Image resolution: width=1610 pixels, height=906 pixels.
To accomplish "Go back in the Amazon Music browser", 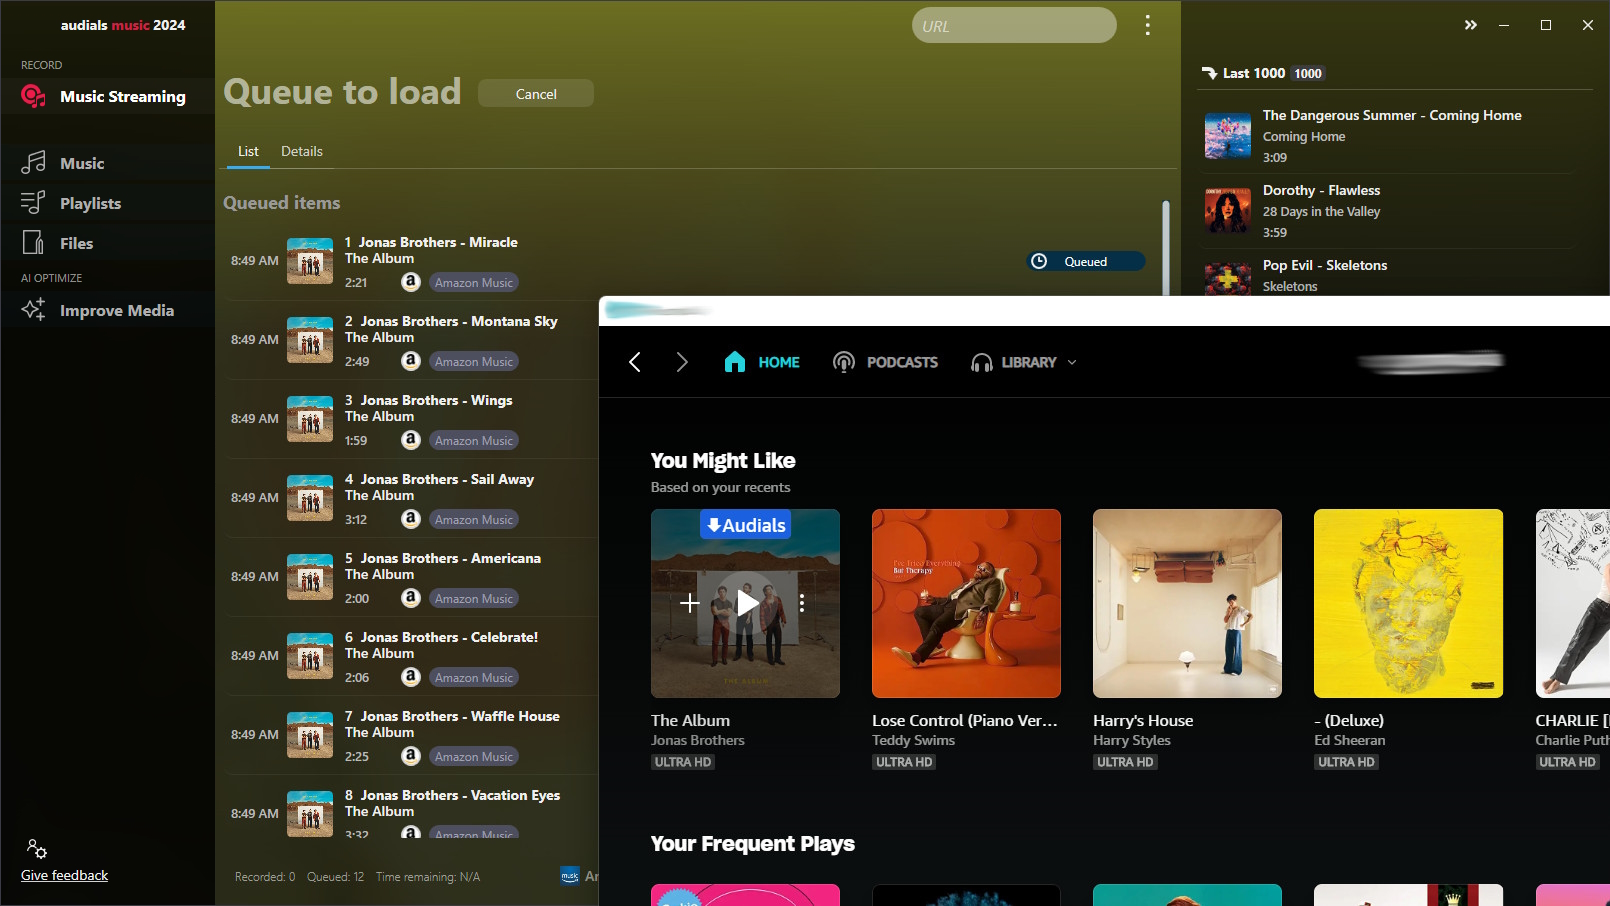I will [x=634, y=362].
